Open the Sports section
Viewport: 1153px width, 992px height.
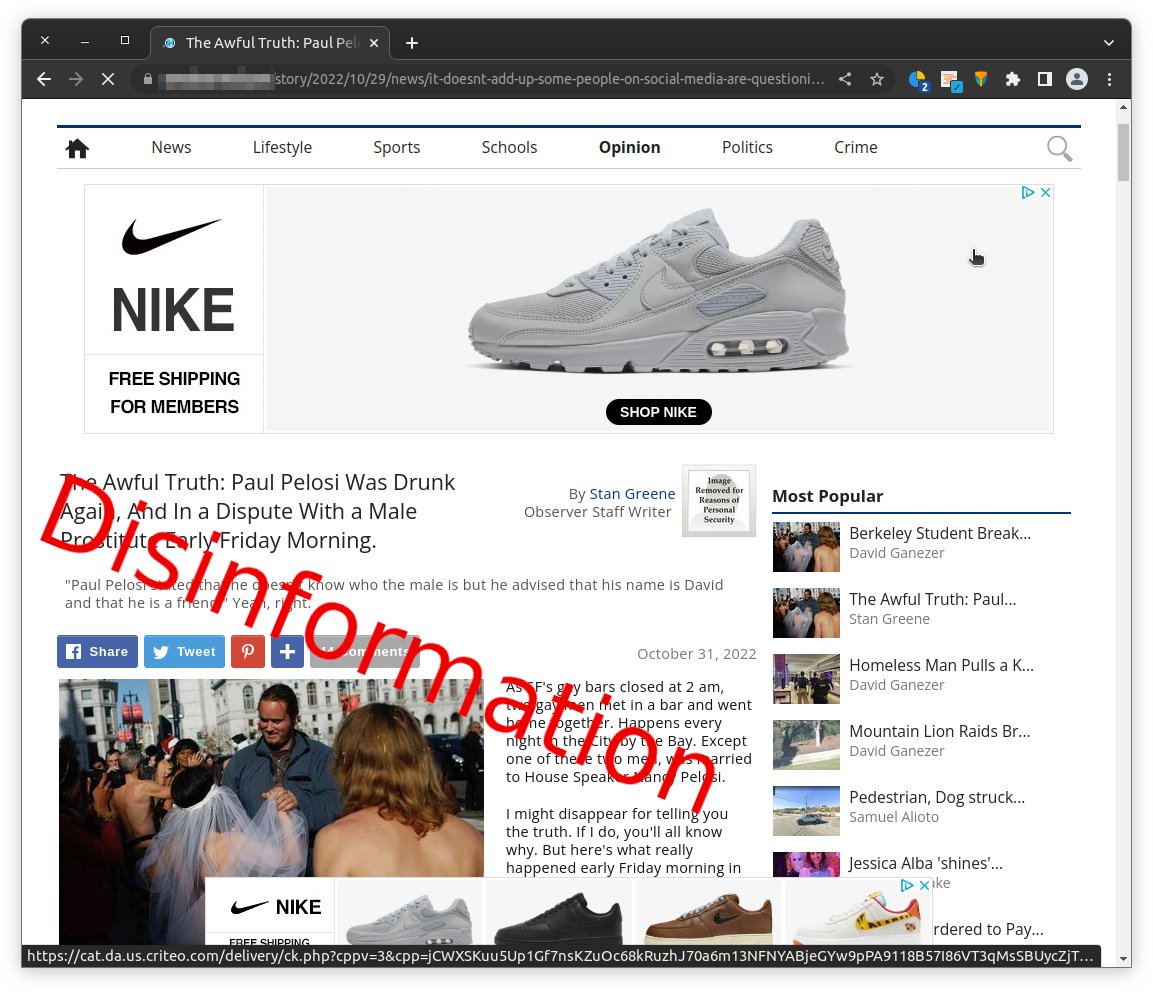click(396, 147)
